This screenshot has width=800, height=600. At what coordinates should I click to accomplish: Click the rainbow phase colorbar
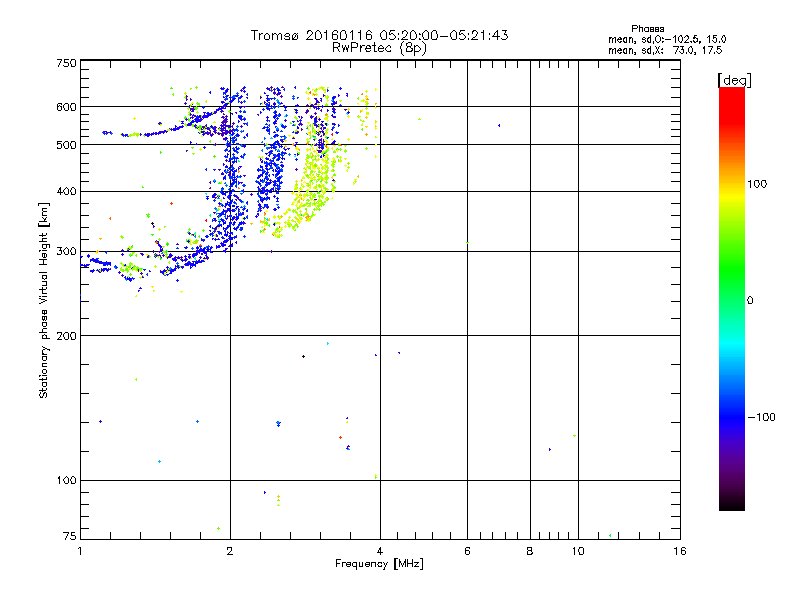(x=732, y=298)
